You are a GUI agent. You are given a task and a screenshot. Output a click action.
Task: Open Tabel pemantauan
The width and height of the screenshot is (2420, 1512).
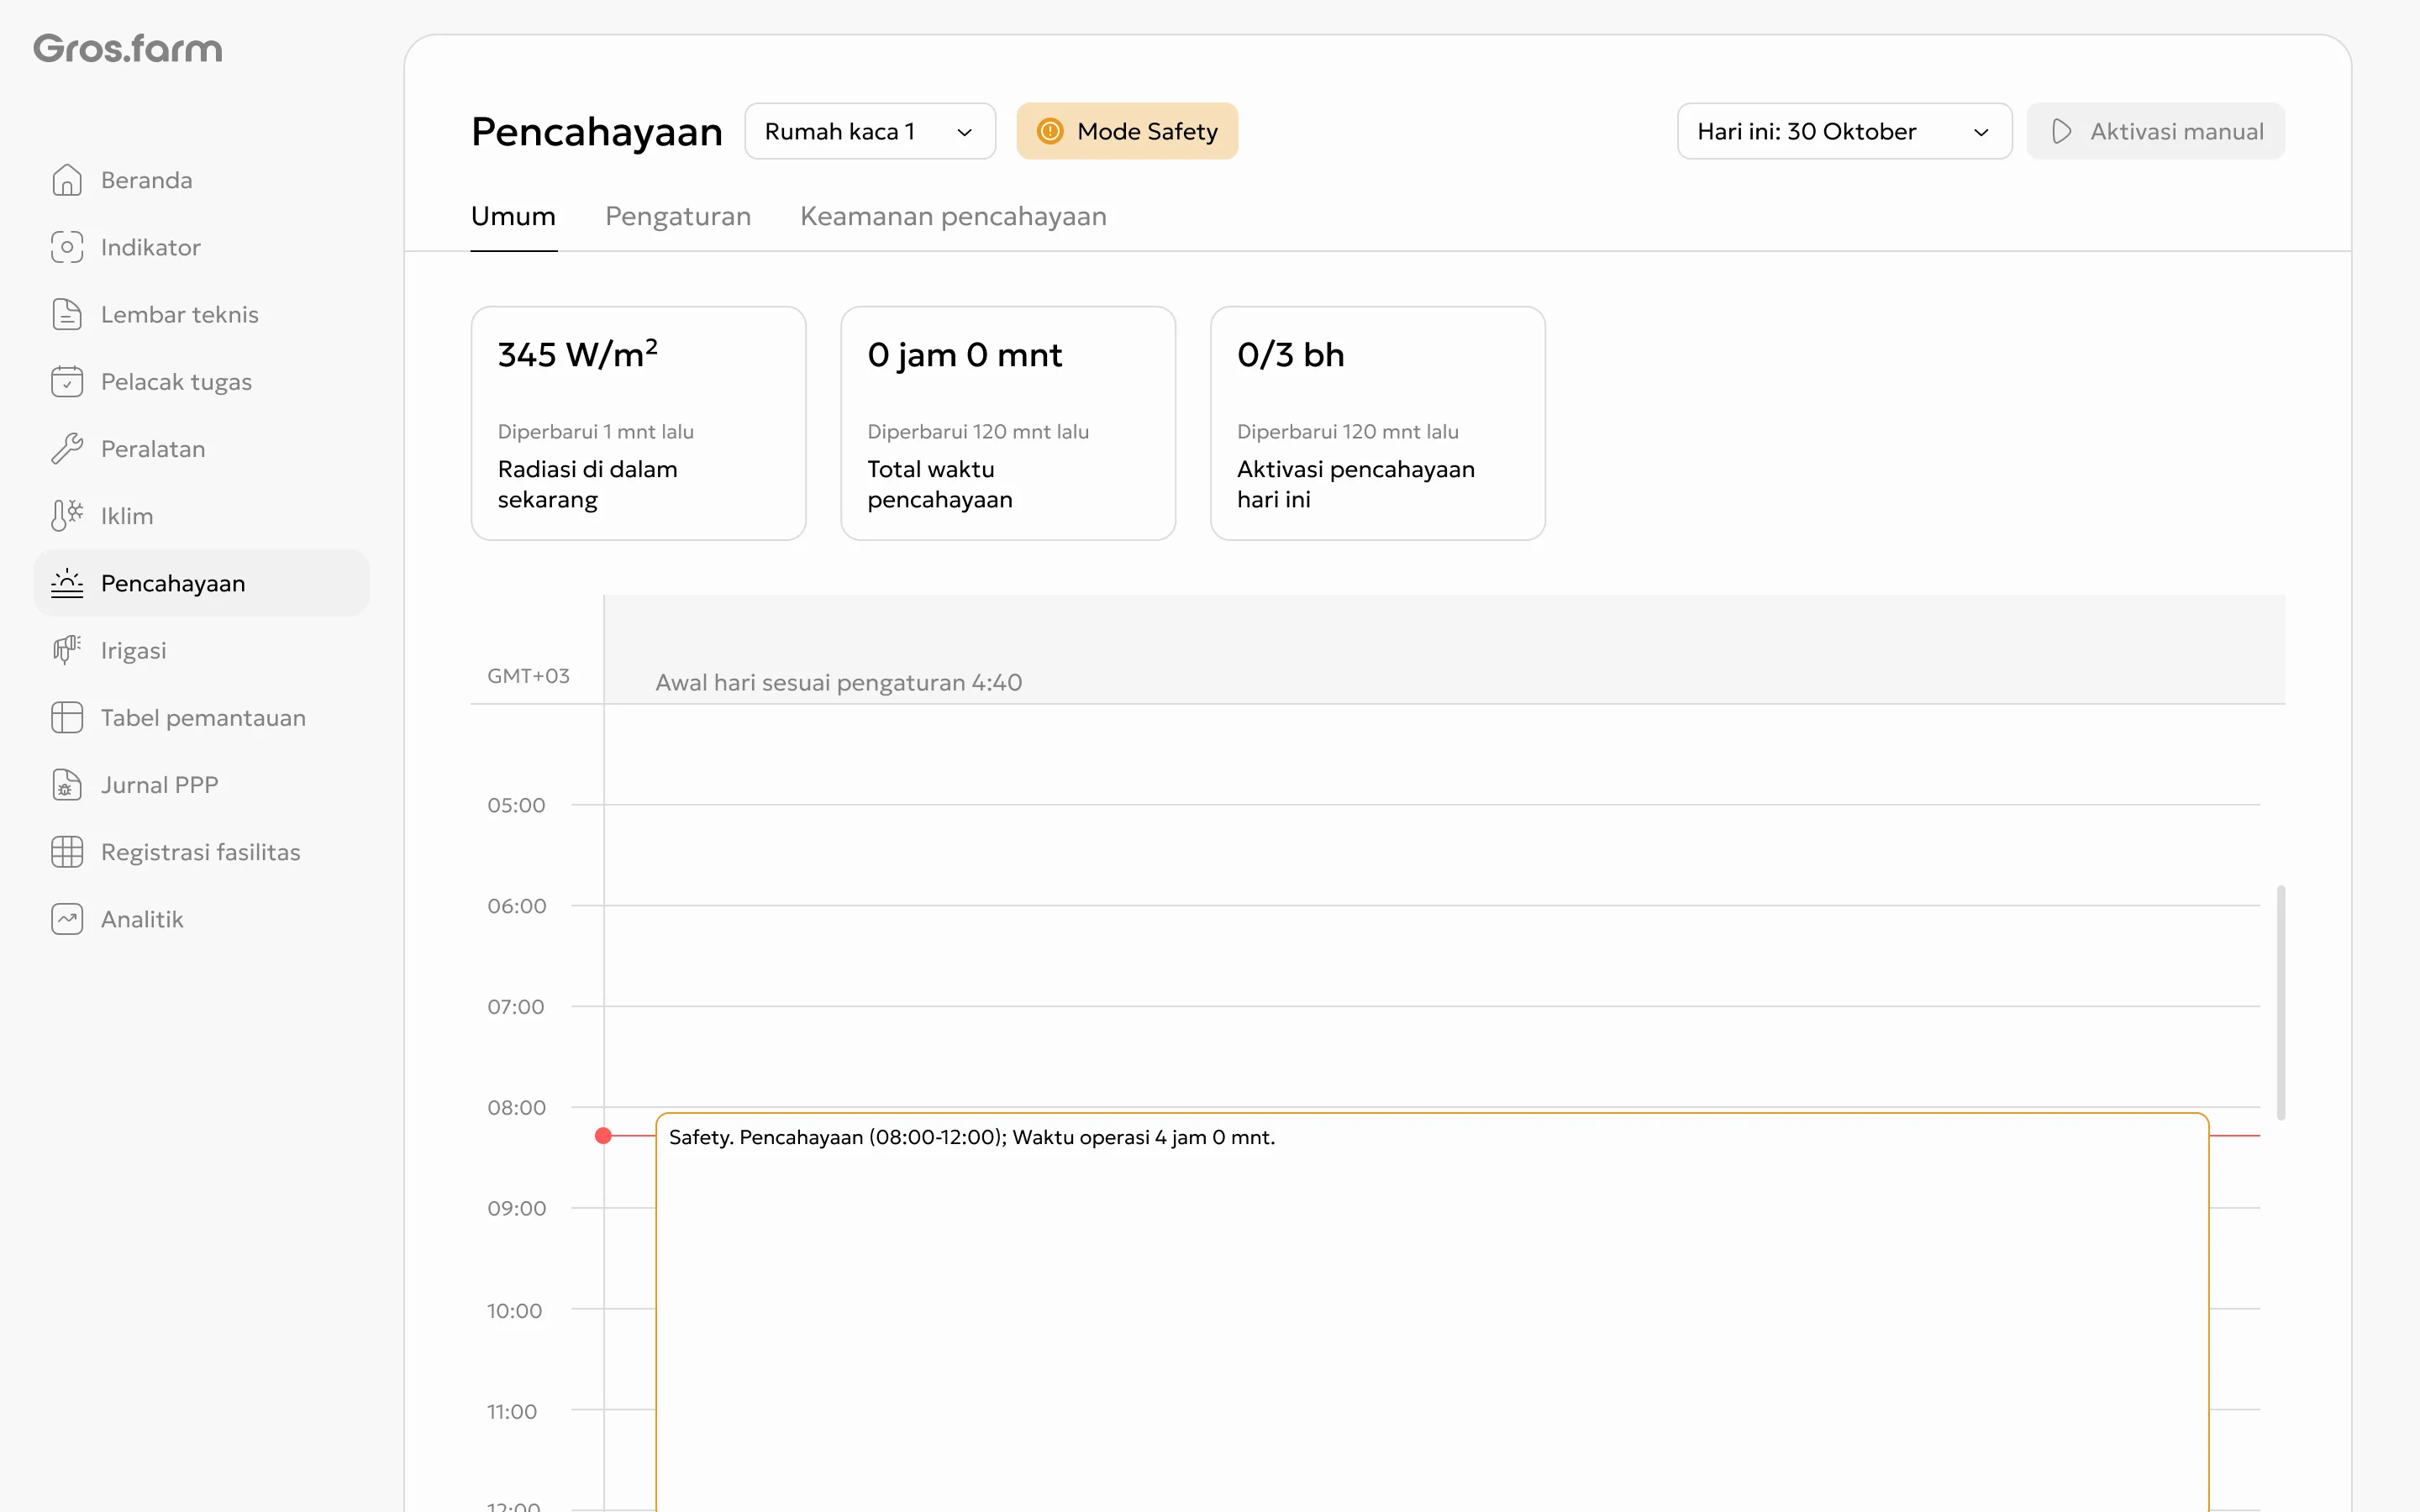tap(201, 717)
